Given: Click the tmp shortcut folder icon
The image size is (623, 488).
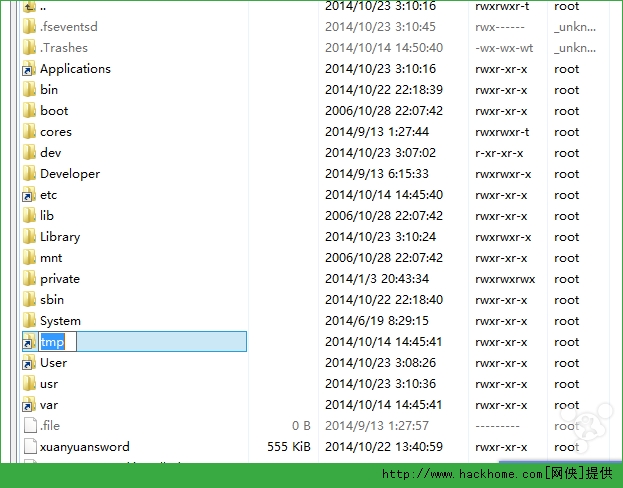Looking at the screenshot, I should point(29,342).
